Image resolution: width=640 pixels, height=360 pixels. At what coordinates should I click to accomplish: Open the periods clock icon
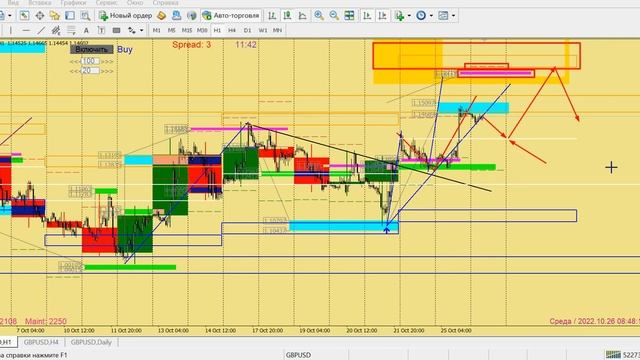(x=421, y=16)
